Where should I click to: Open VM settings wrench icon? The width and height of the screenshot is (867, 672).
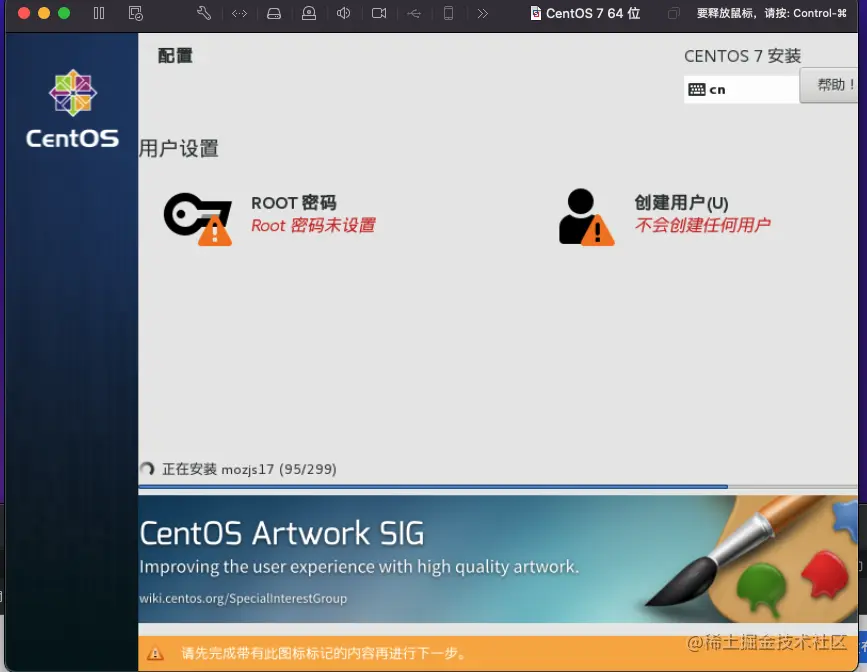click(204, 13)
